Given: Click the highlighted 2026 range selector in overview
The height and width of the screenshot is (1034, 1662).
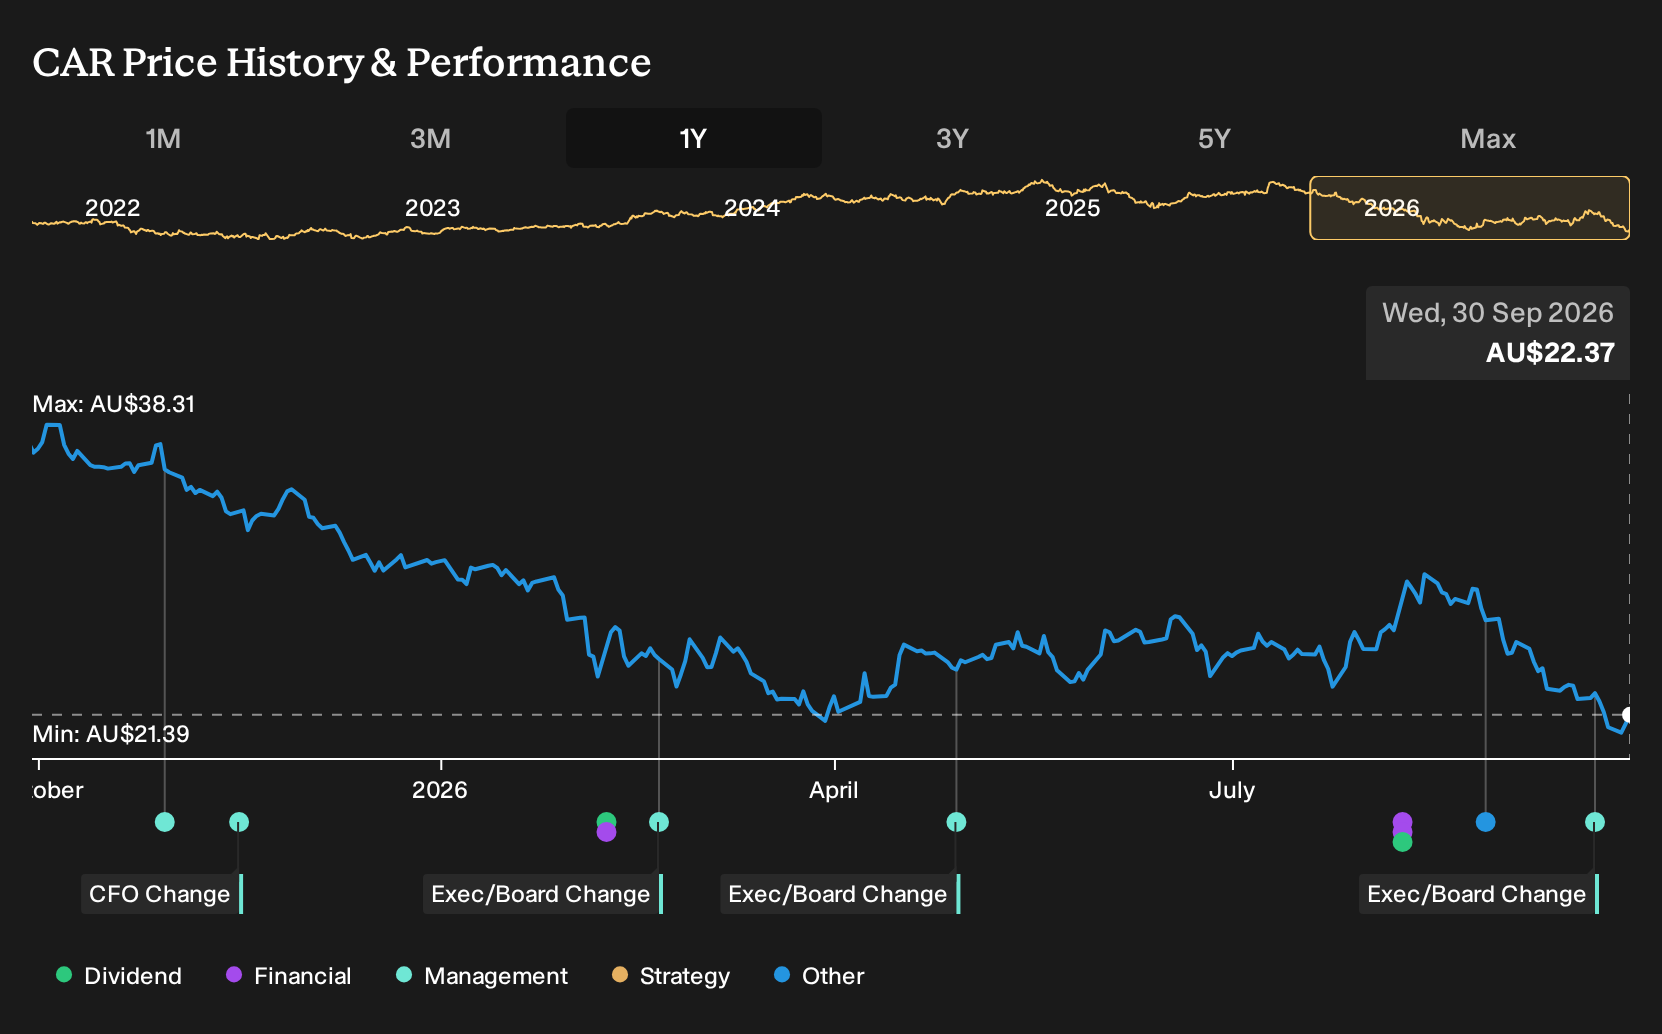Looking at the screenshot, I should pos(1470,208).
